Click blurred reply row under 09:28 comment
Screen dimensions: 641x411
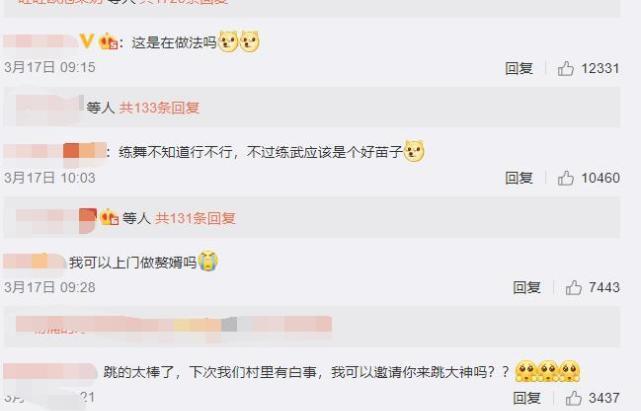pyautogui.click(x=312, y=326)
